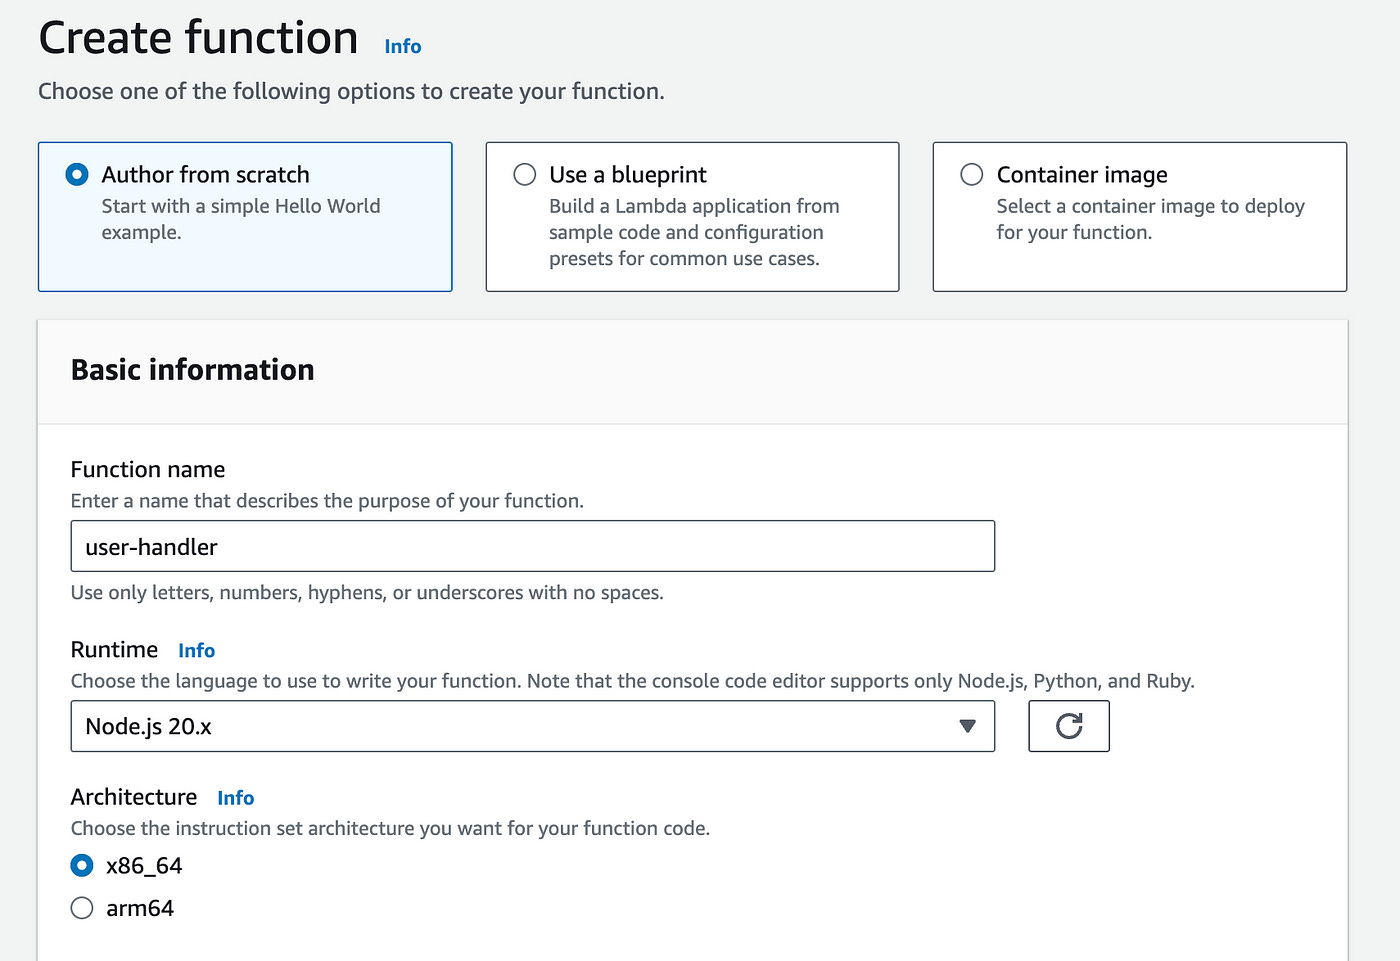
Task: Click the Runtime dropdown arrow icon
Action: [x=967, y=726]
